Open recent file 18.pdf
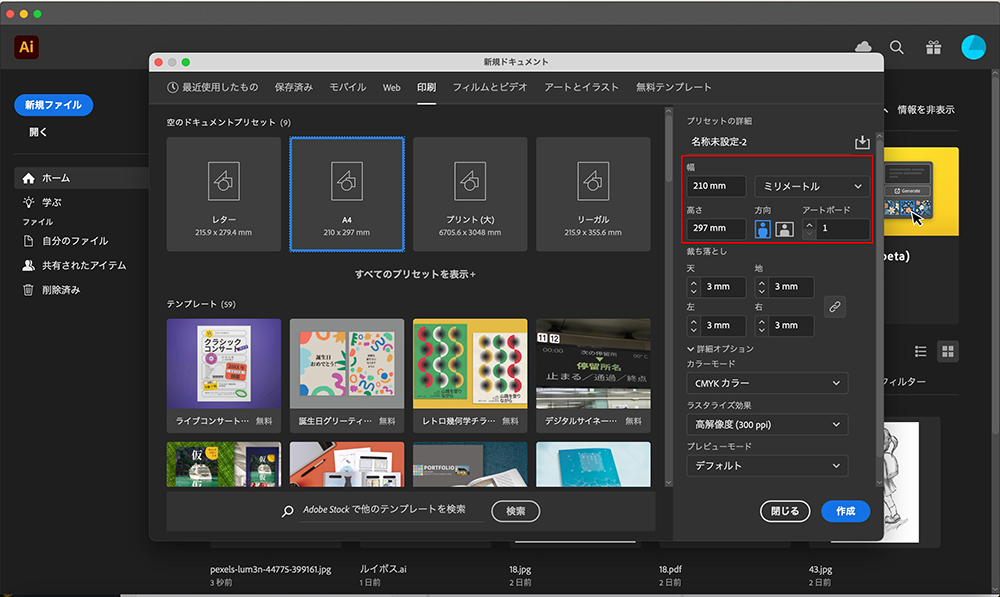The height and width of the screenshot is (597, 1000). (x=670, y=569)
